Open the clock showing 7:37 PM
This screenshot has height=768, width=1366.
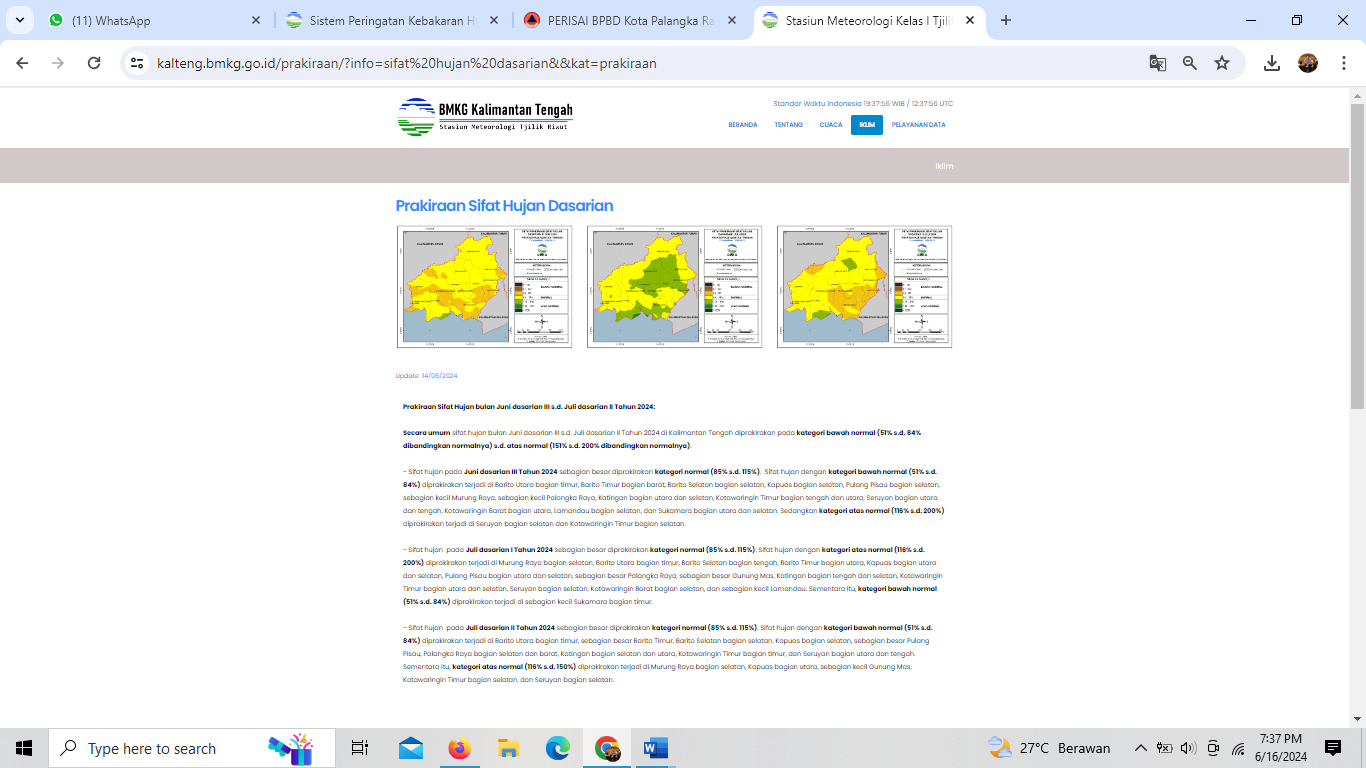1281,748
